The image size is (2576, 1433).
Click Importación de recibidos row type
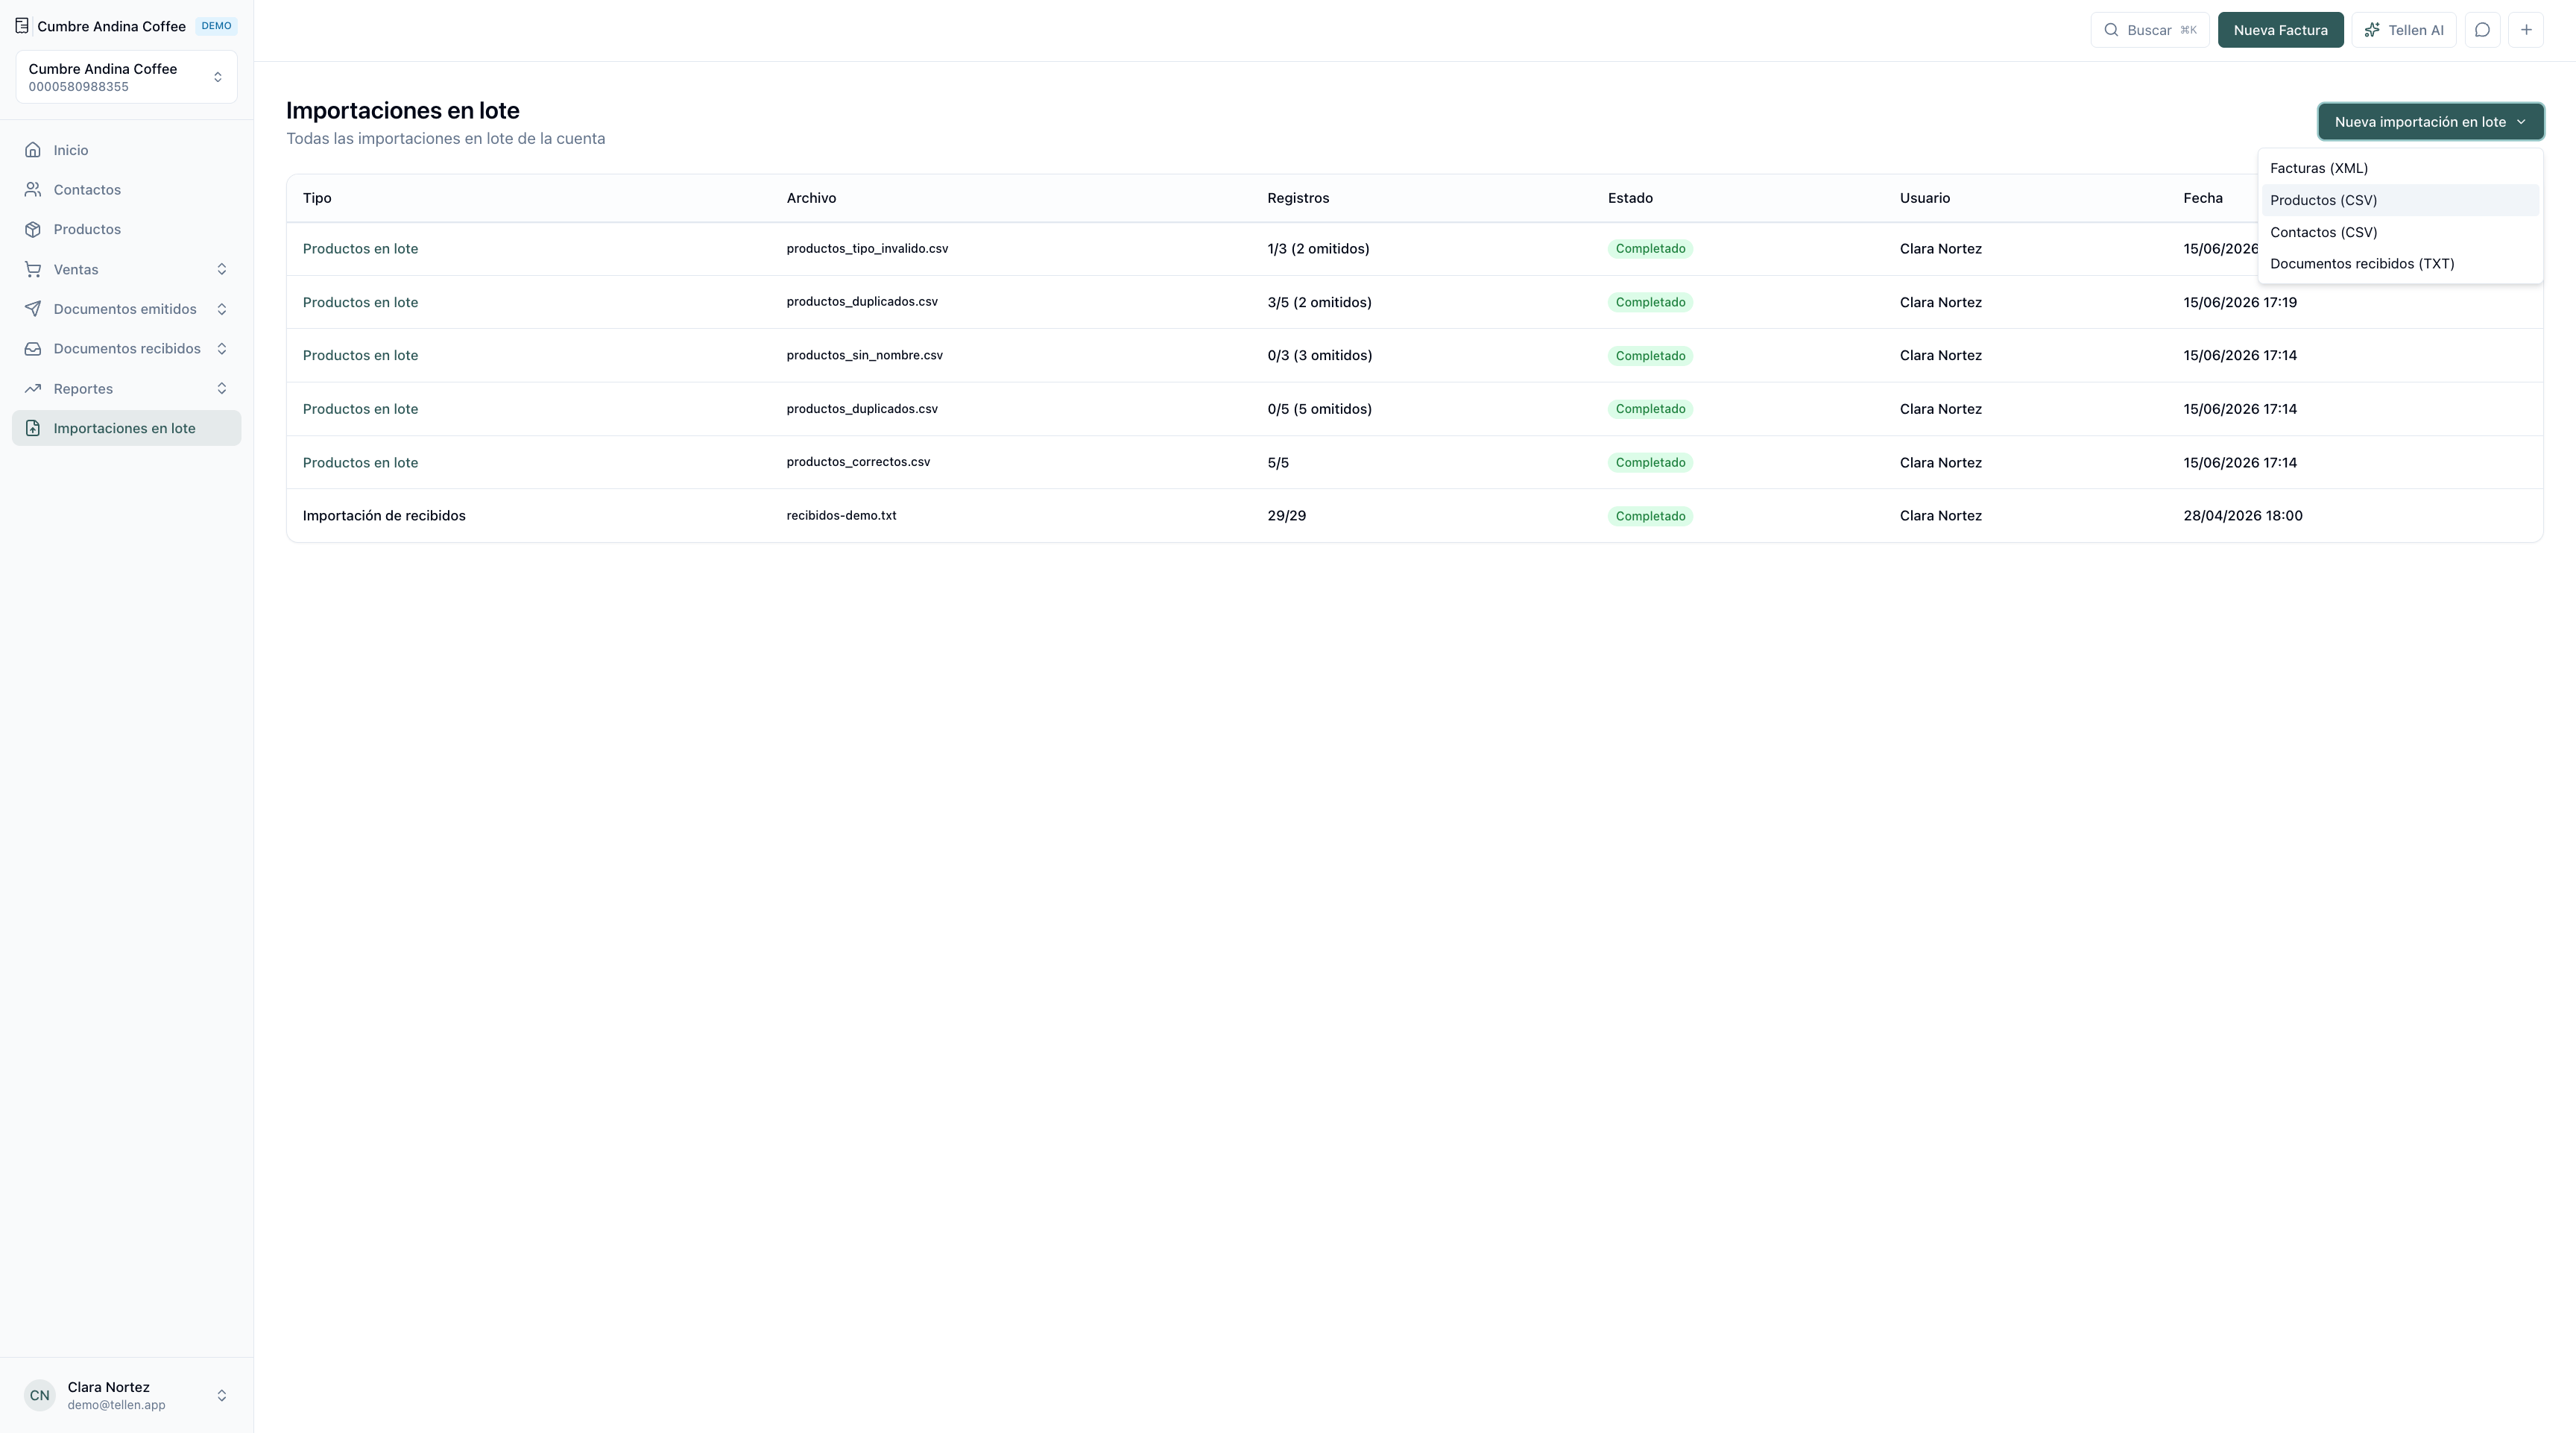[384, 516]
